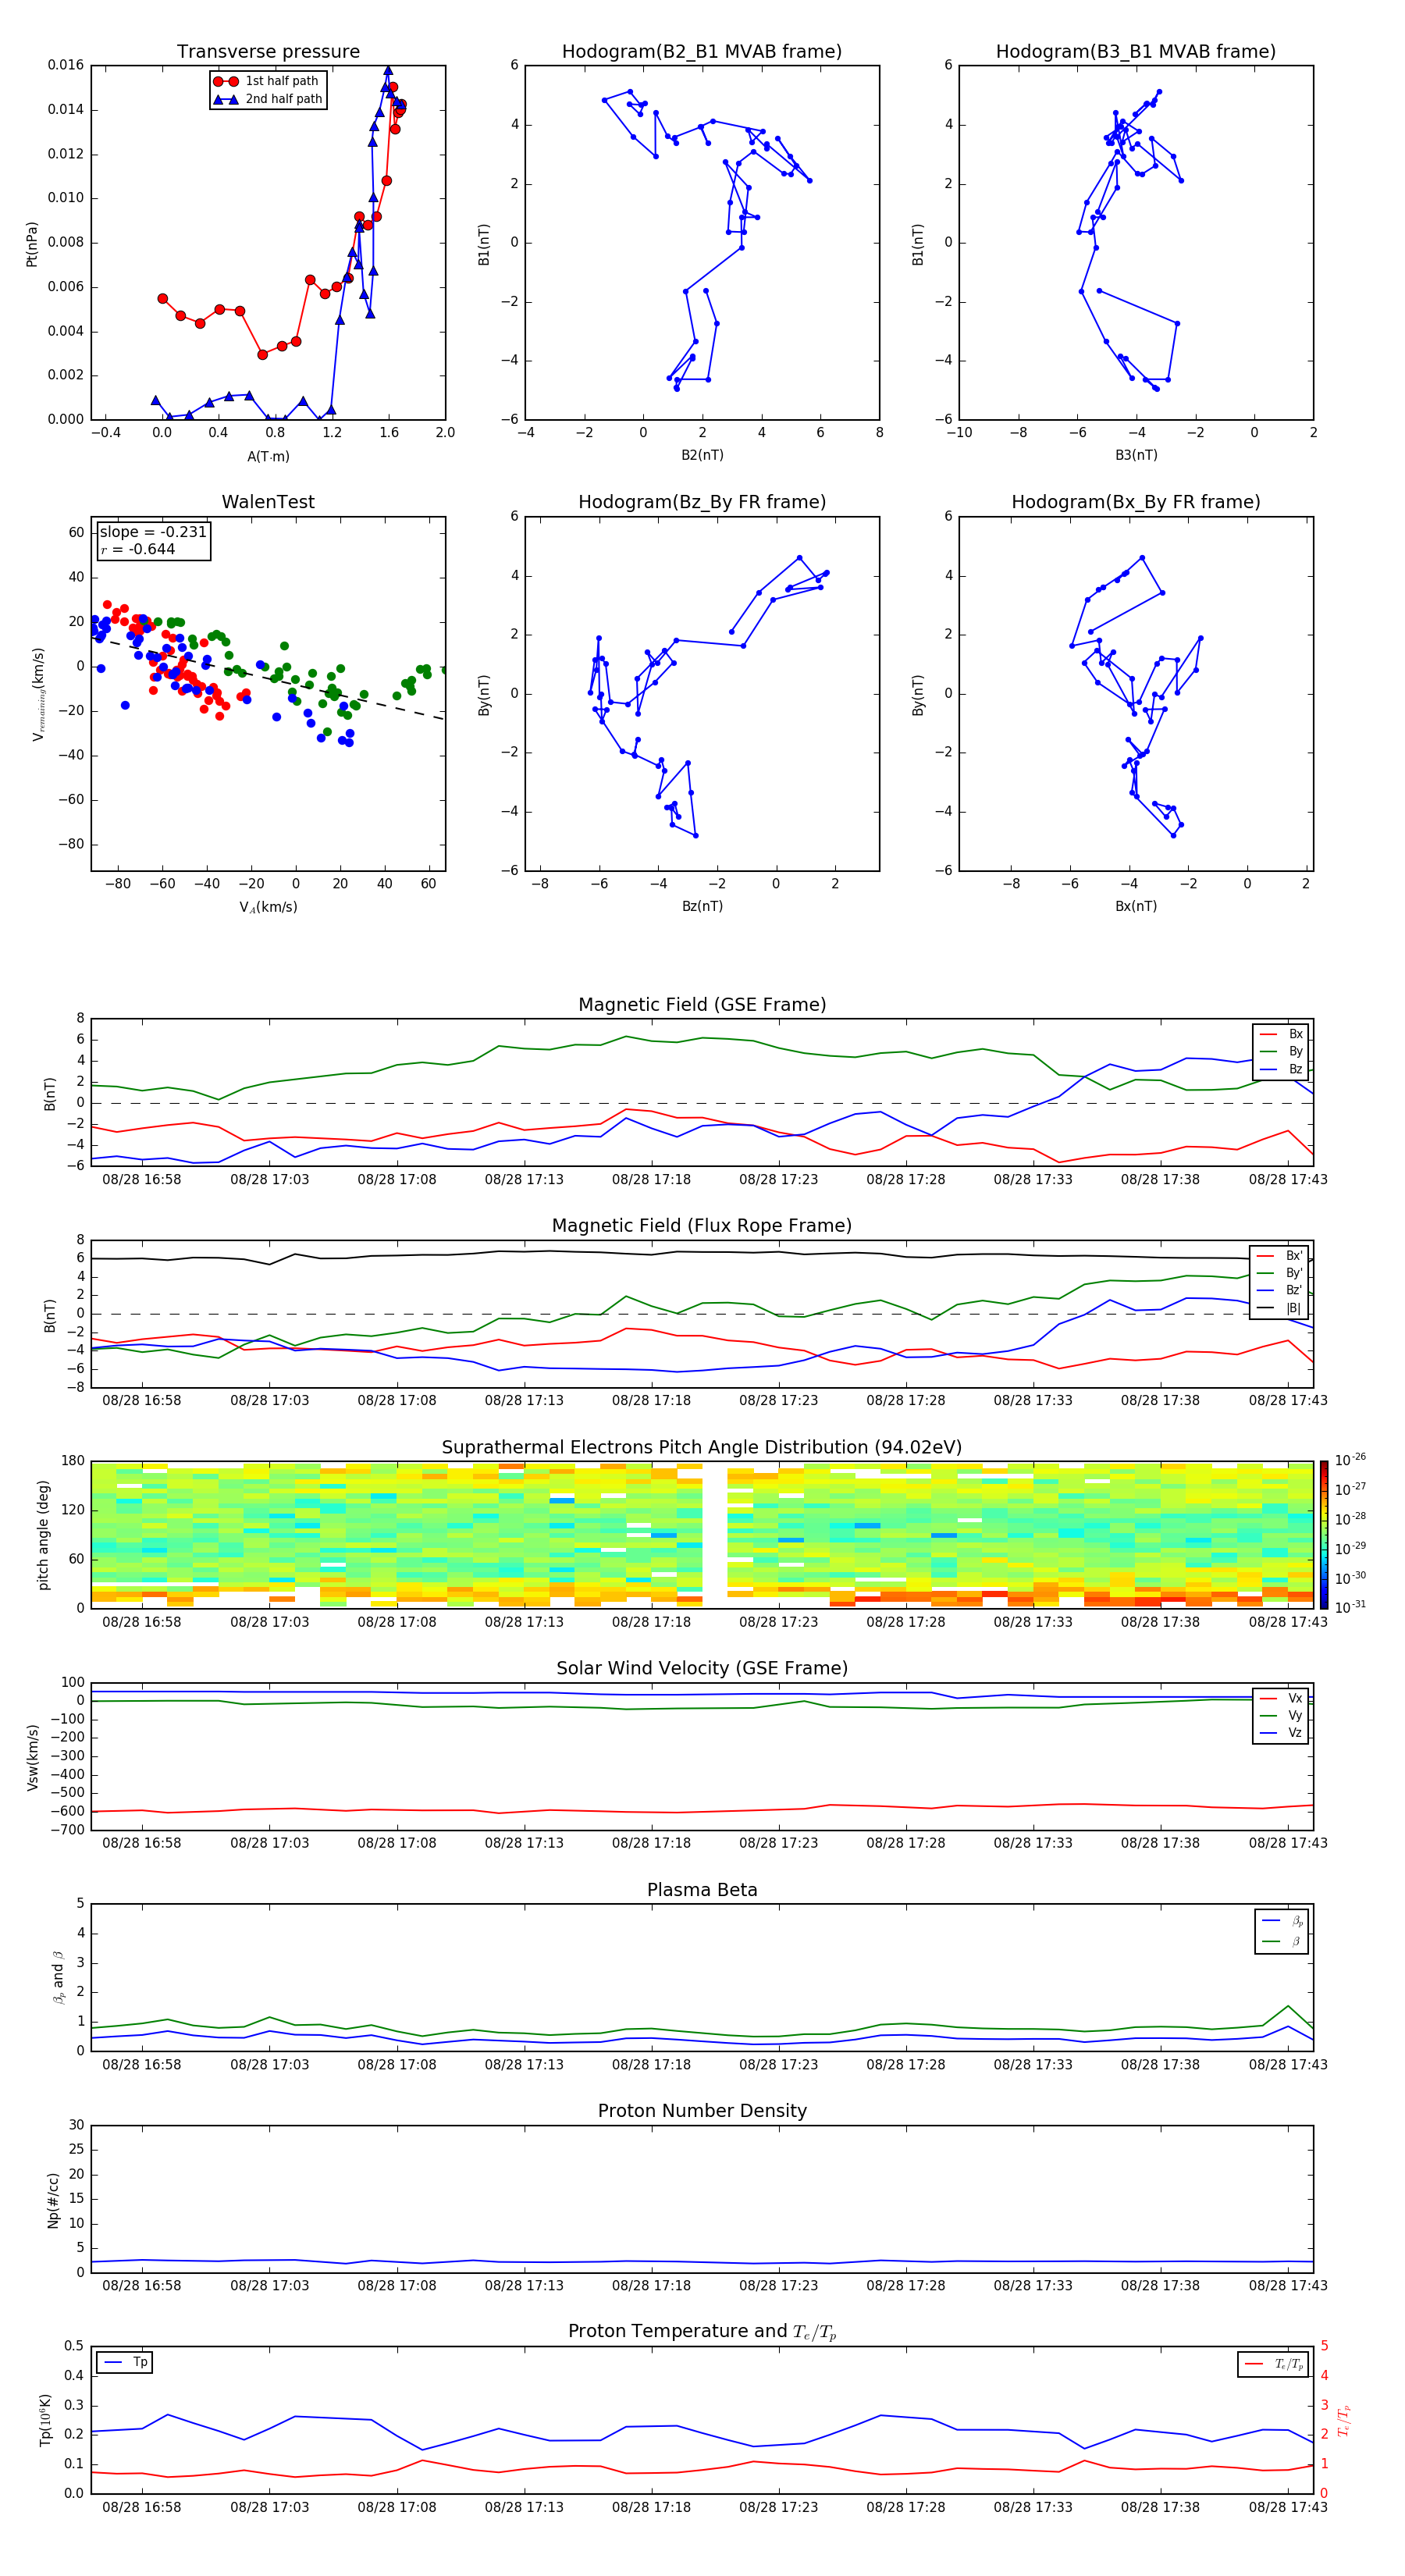Click the 'pitch angle (deg)' y-axis label
The image size is (1405, 2576).
coord(43,1535)
